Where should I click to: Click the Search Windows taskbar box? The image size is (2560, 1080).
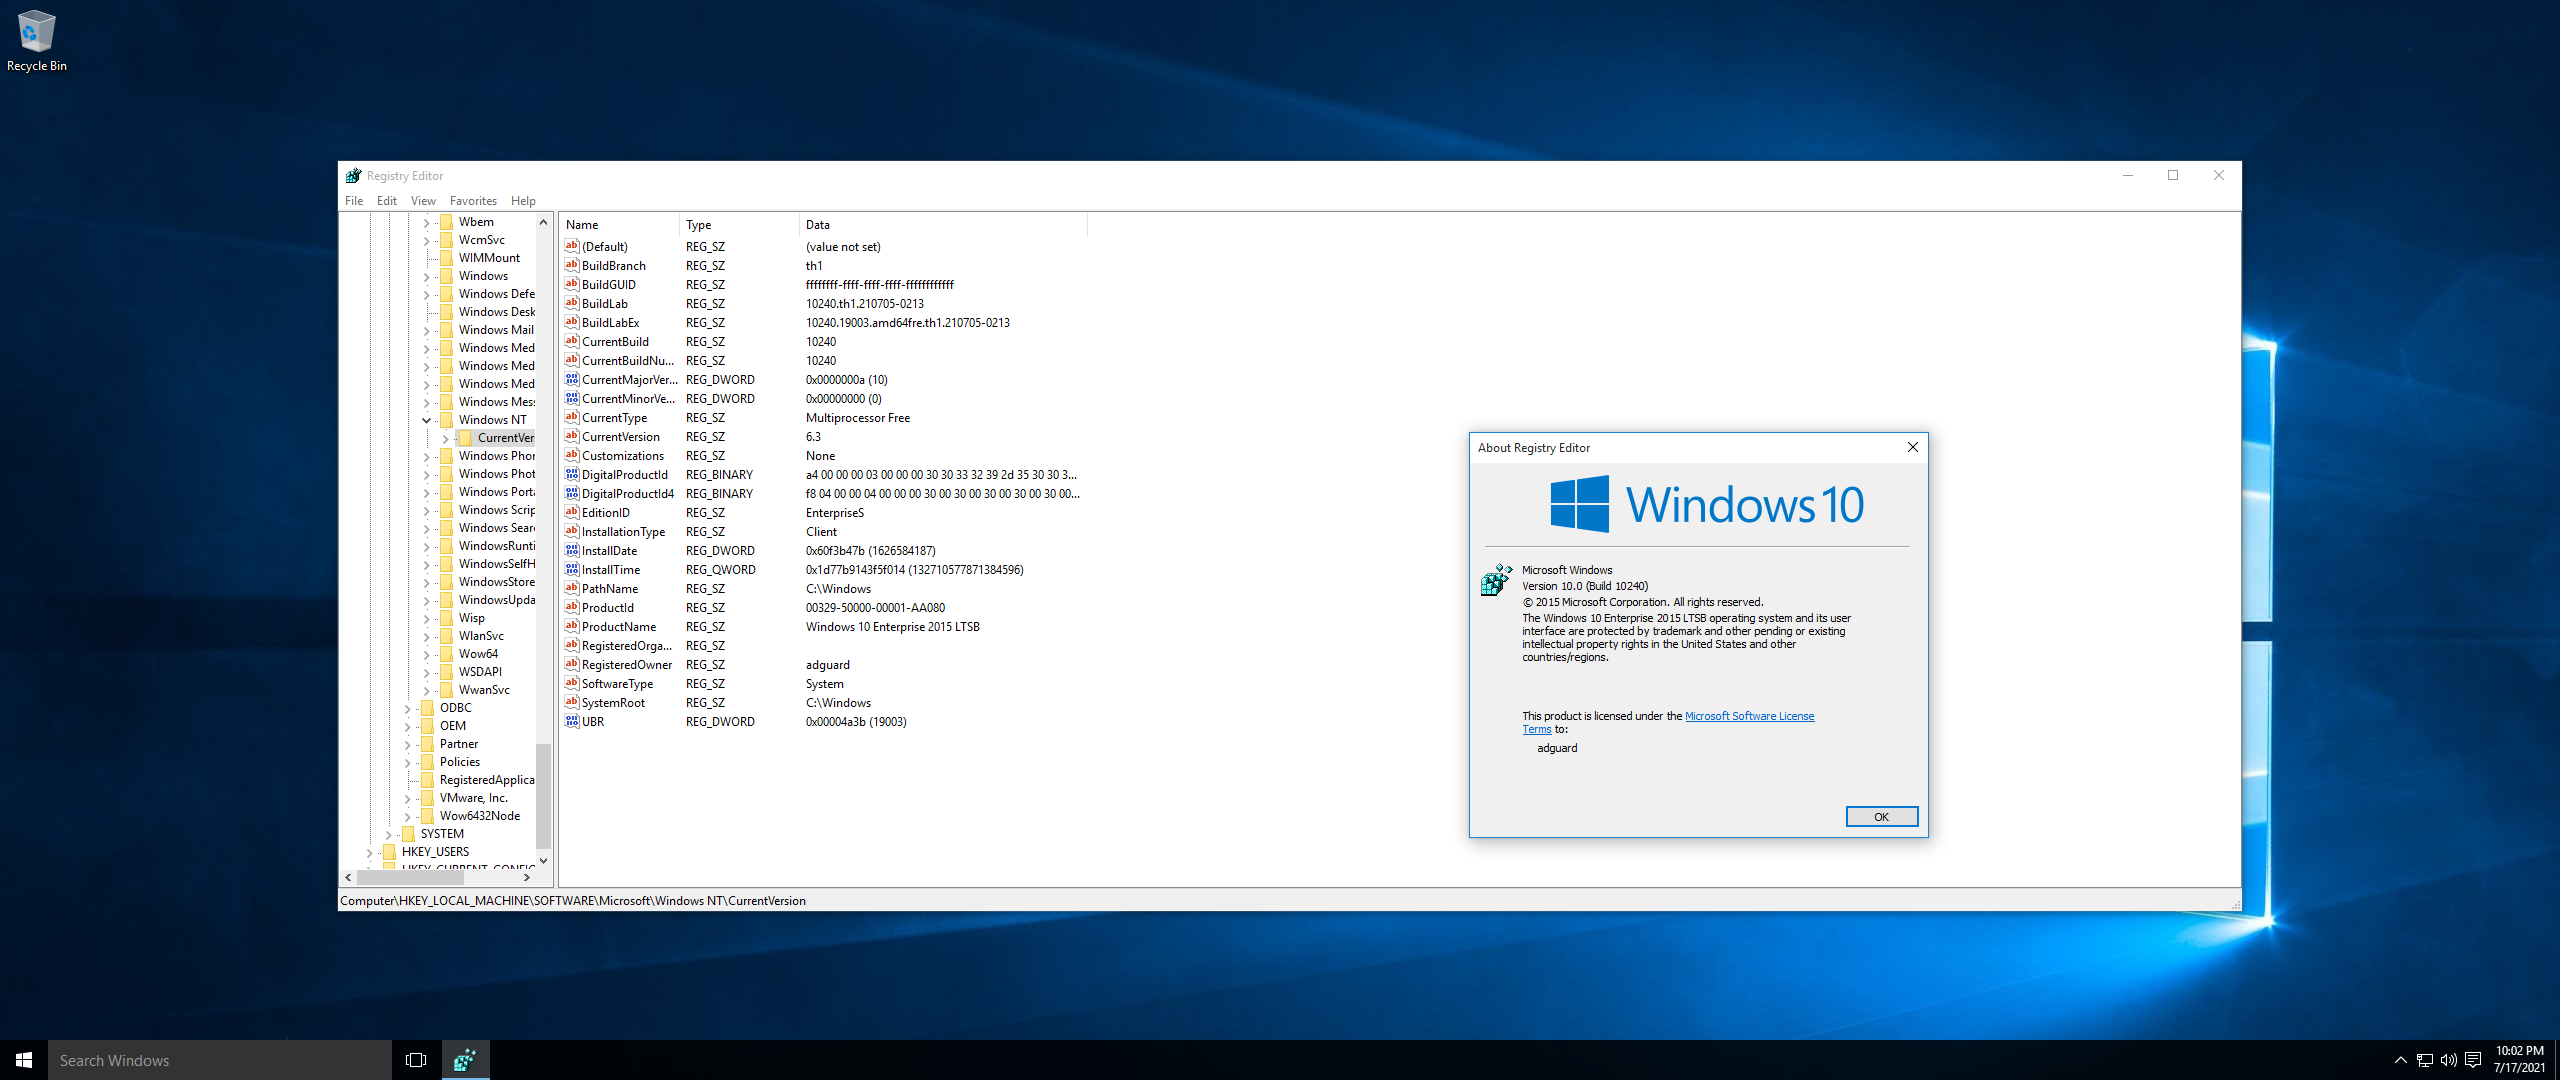pyautogui.click(x=220, y=1060)
